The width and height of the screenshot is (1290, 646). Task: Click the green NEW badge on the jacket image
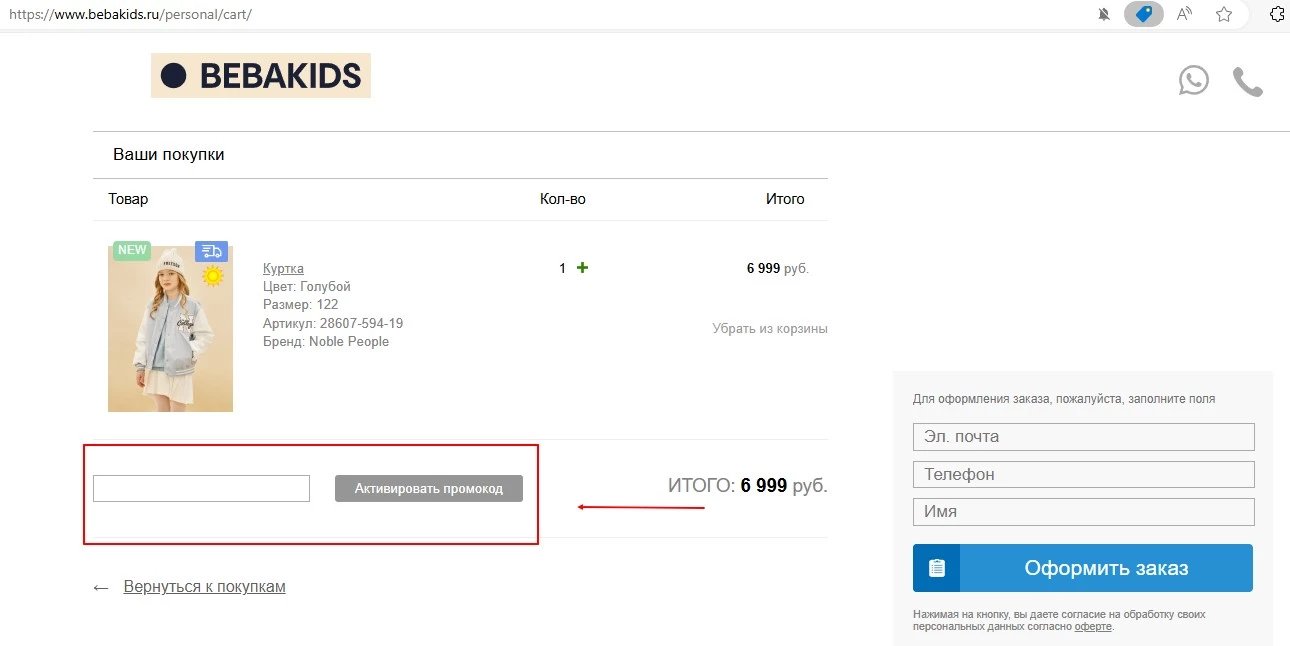131,249
